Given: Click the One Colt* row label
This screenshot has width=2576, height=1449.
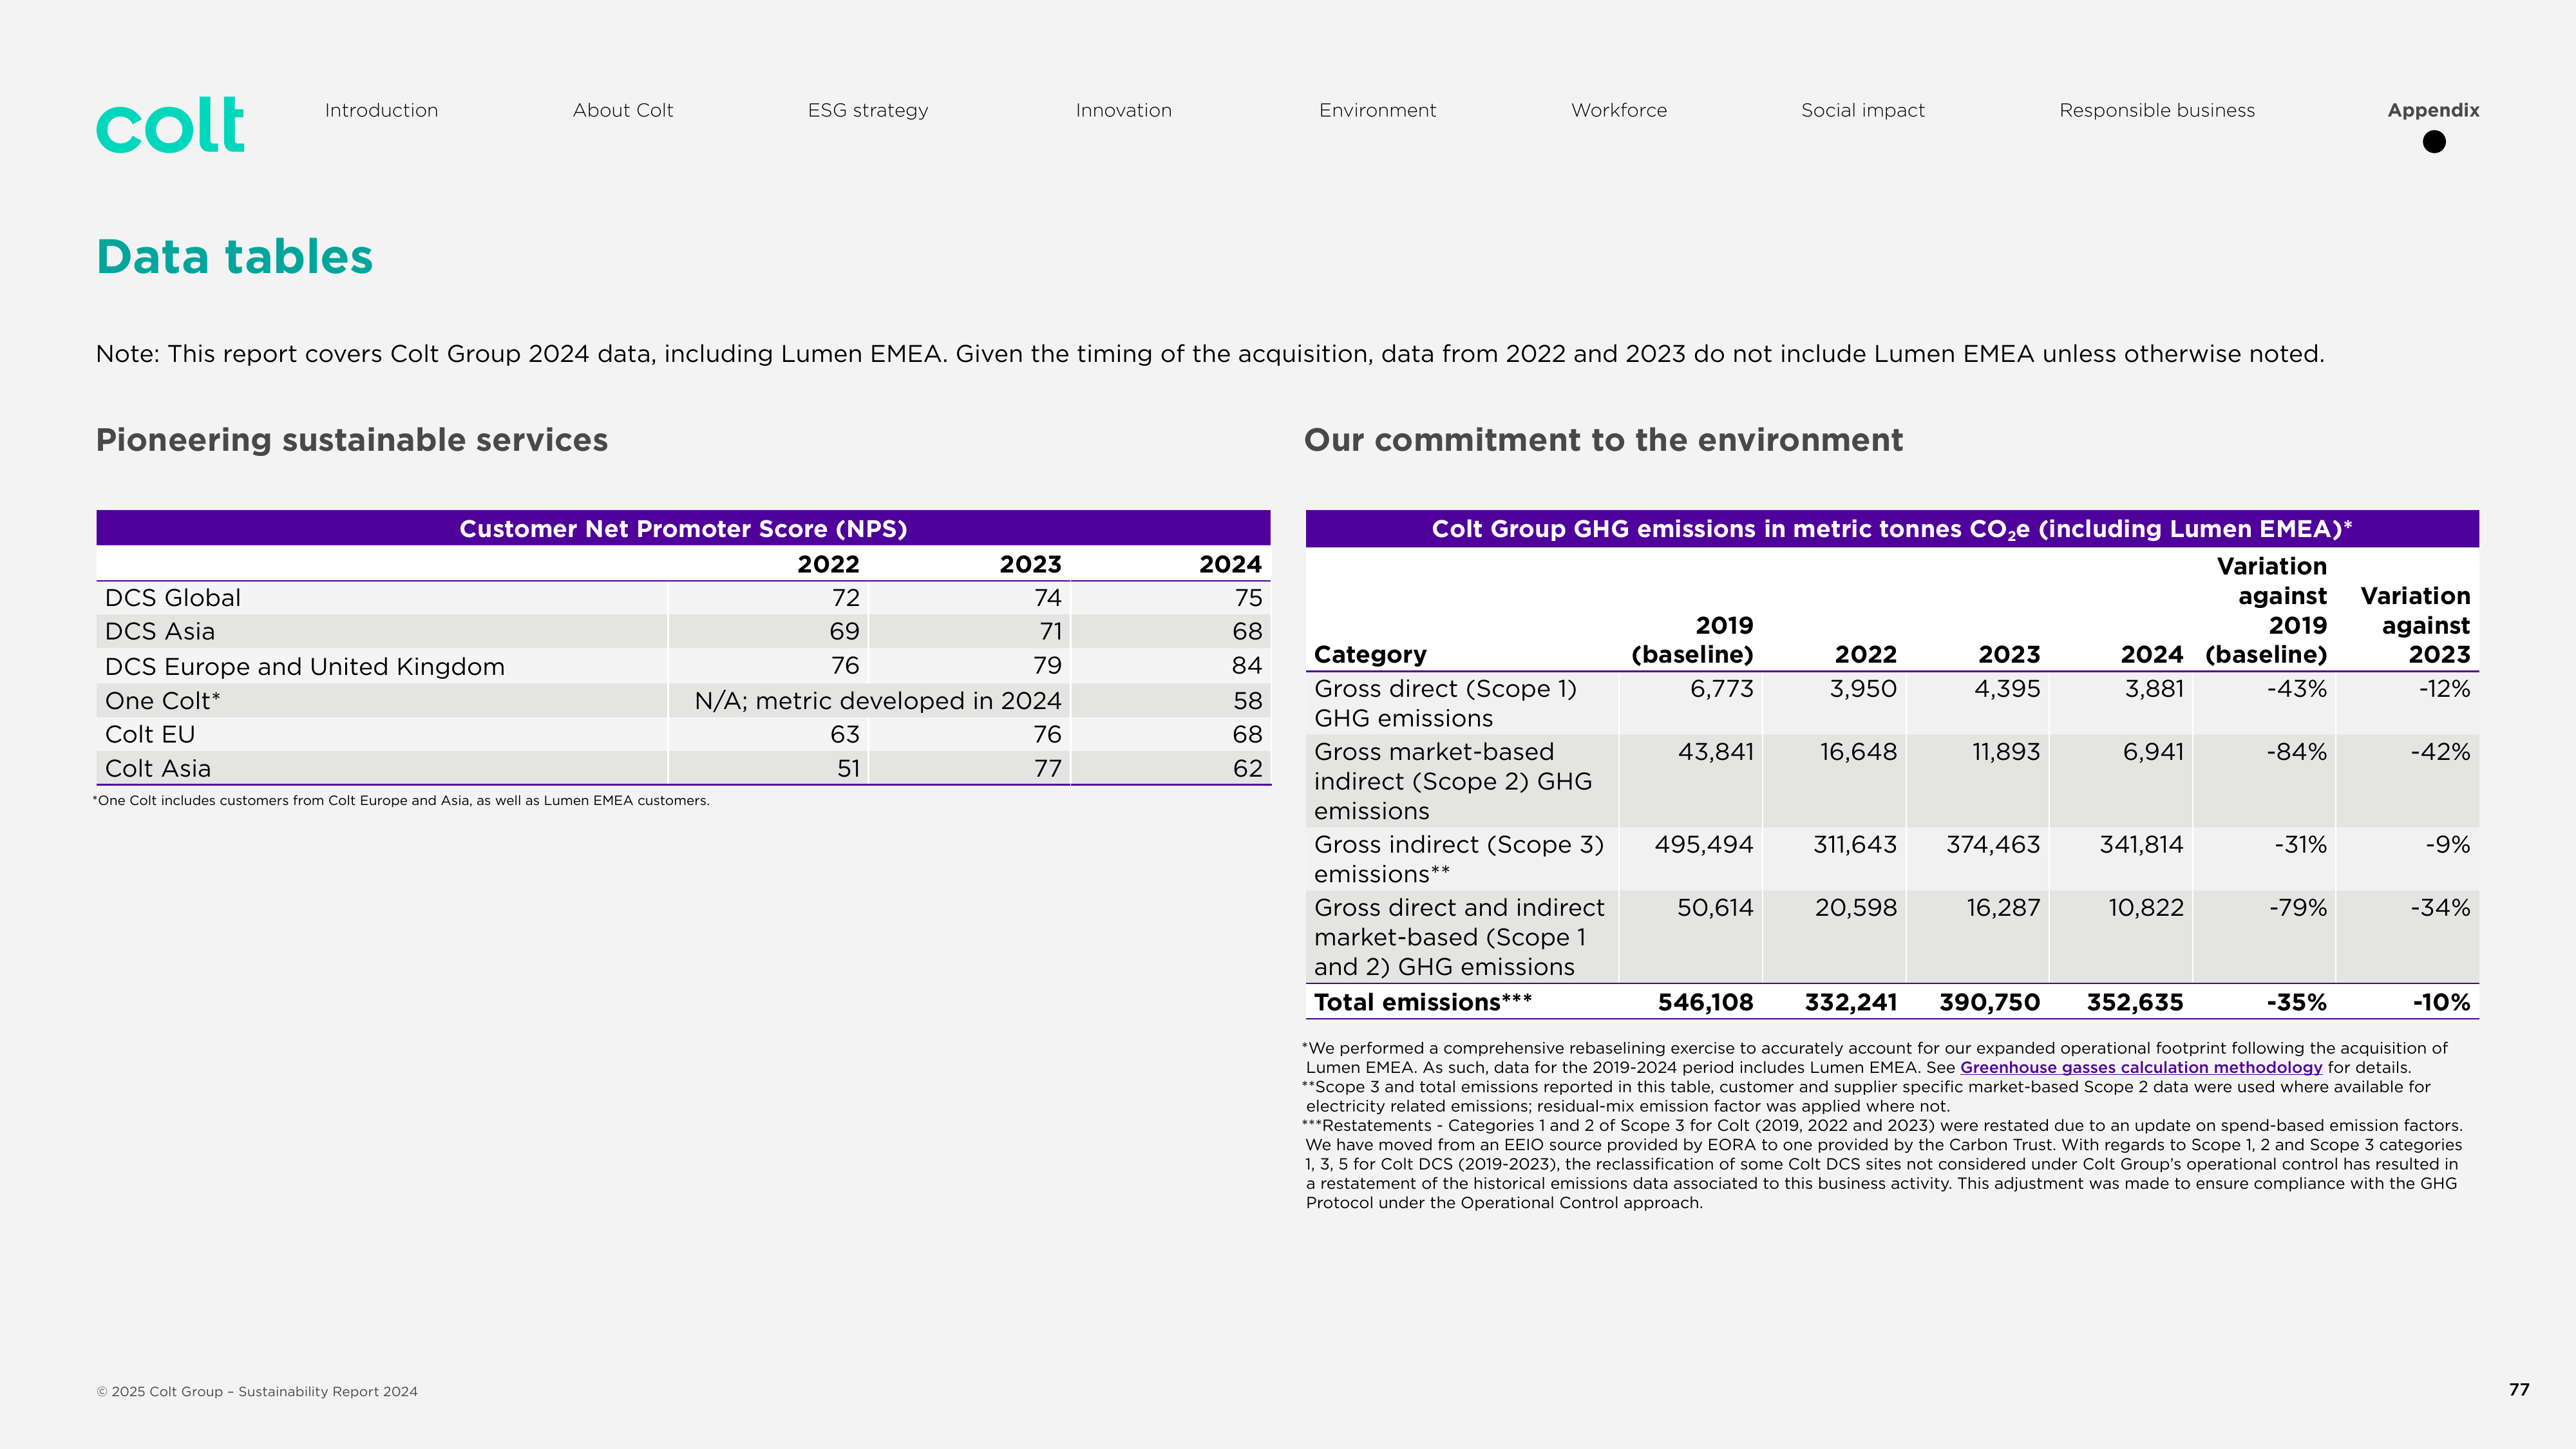Looking at the screenshot, I should [x=163, y=701].
